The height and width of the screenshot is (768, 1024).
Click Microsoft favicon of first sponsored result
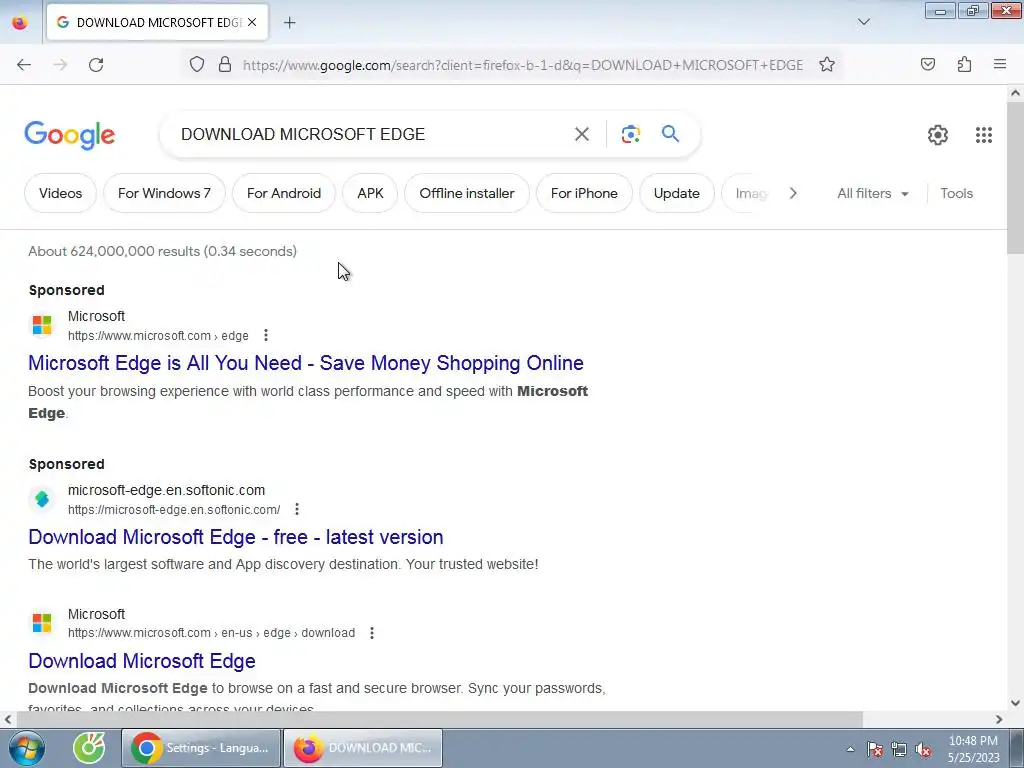(x=42, y=325)
